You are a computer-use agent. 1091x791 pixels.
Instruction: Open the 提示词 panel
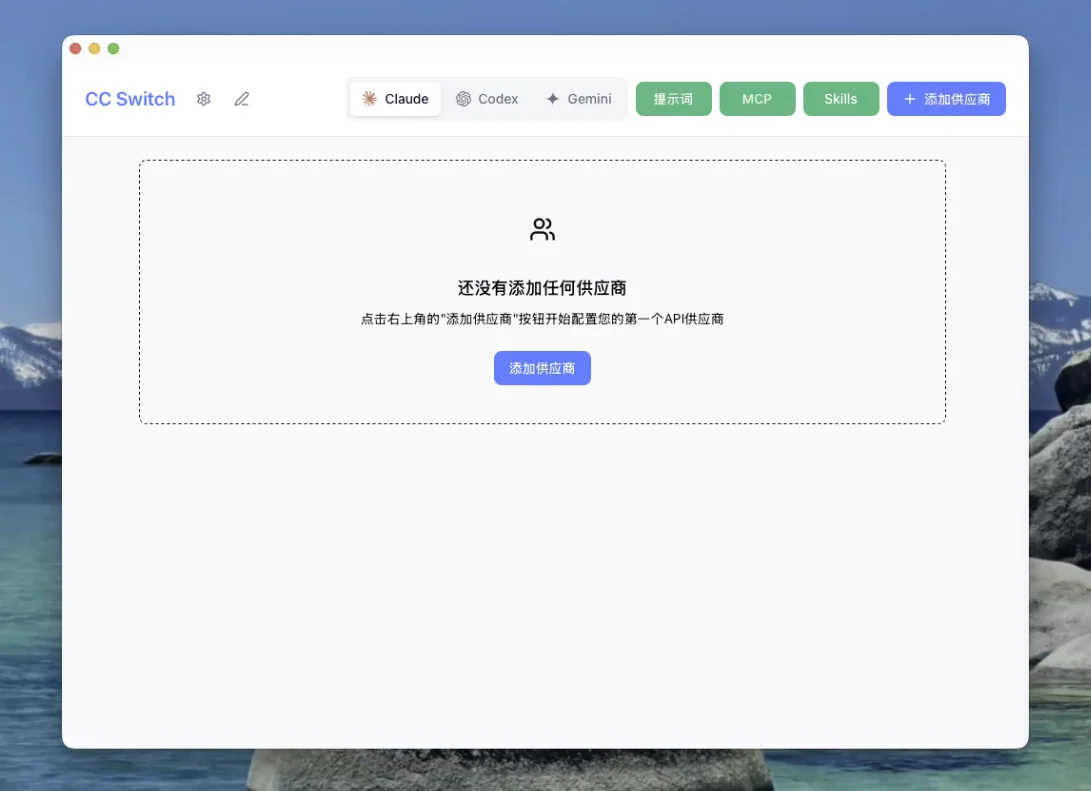tap(673, 98)
